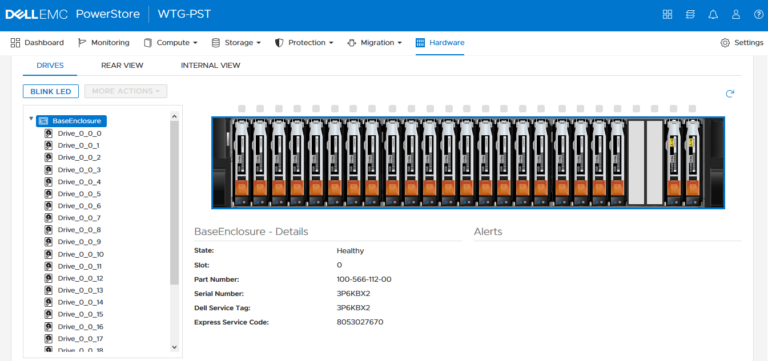
Task: Switch to the DRIVES tab
Action: click(x=50, y=66)
